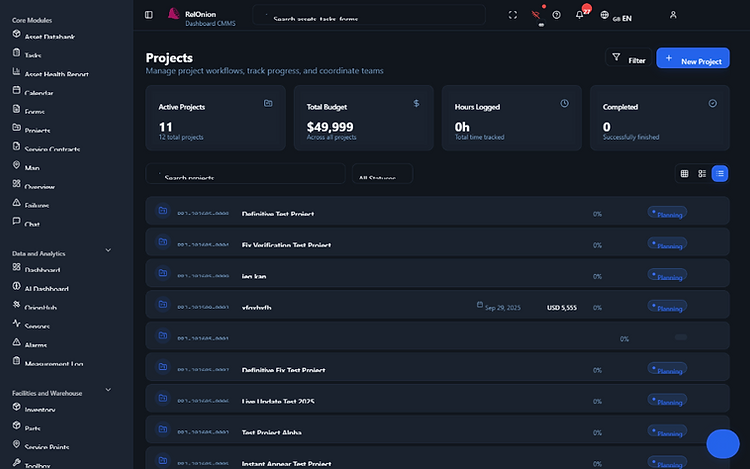Open the help question mark icon

pyautogui.click(x=556, y=15)
